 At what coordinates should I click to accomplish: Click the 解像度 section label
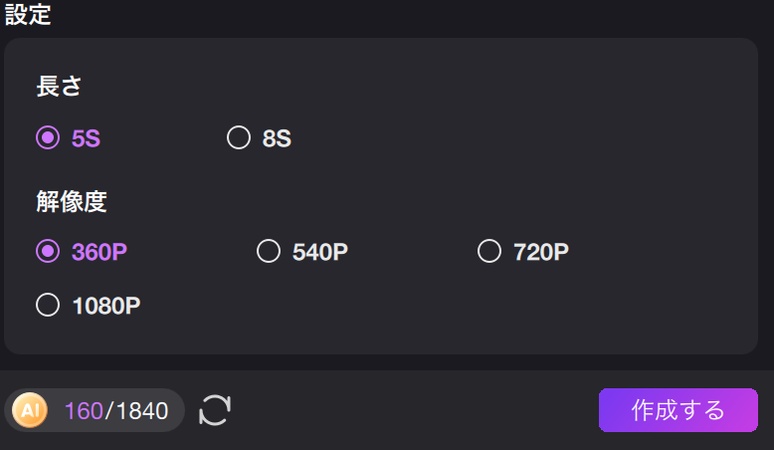(71, 201)
